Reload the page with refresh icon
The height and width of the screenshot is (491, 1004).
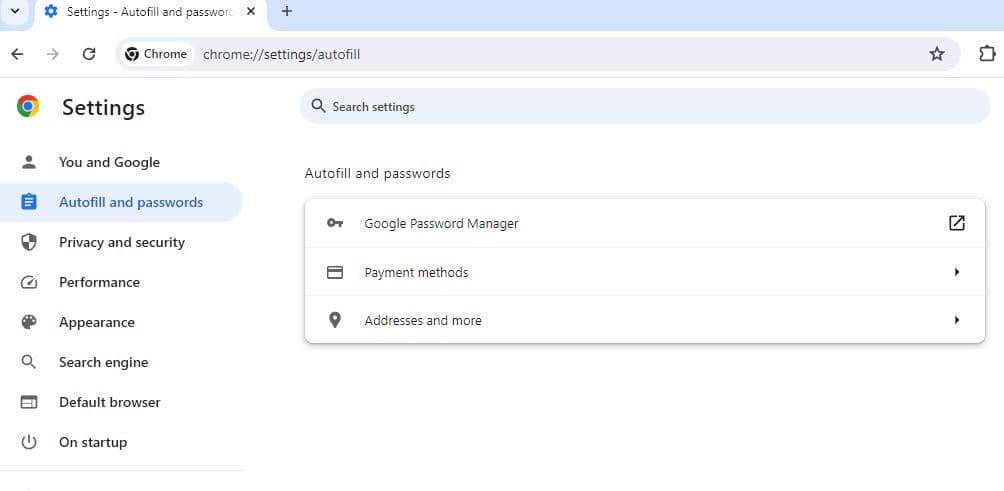click(x=89, y=54)
